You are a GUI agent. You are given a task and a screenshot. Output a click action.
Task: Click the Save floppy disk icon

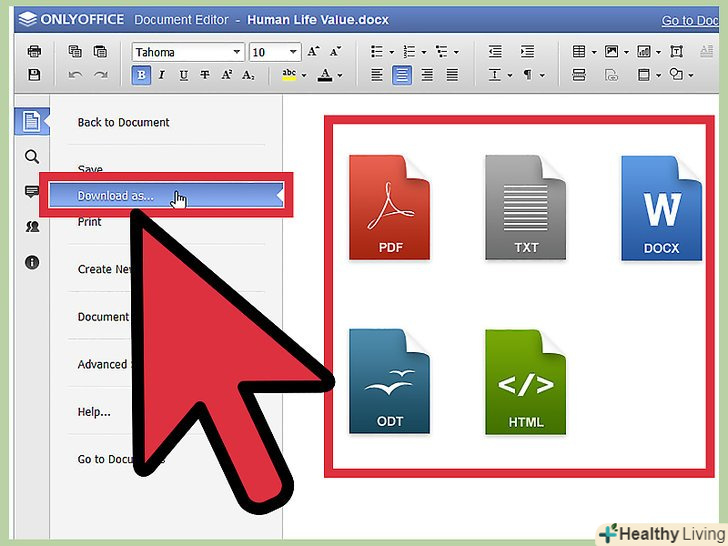(34, 75)
